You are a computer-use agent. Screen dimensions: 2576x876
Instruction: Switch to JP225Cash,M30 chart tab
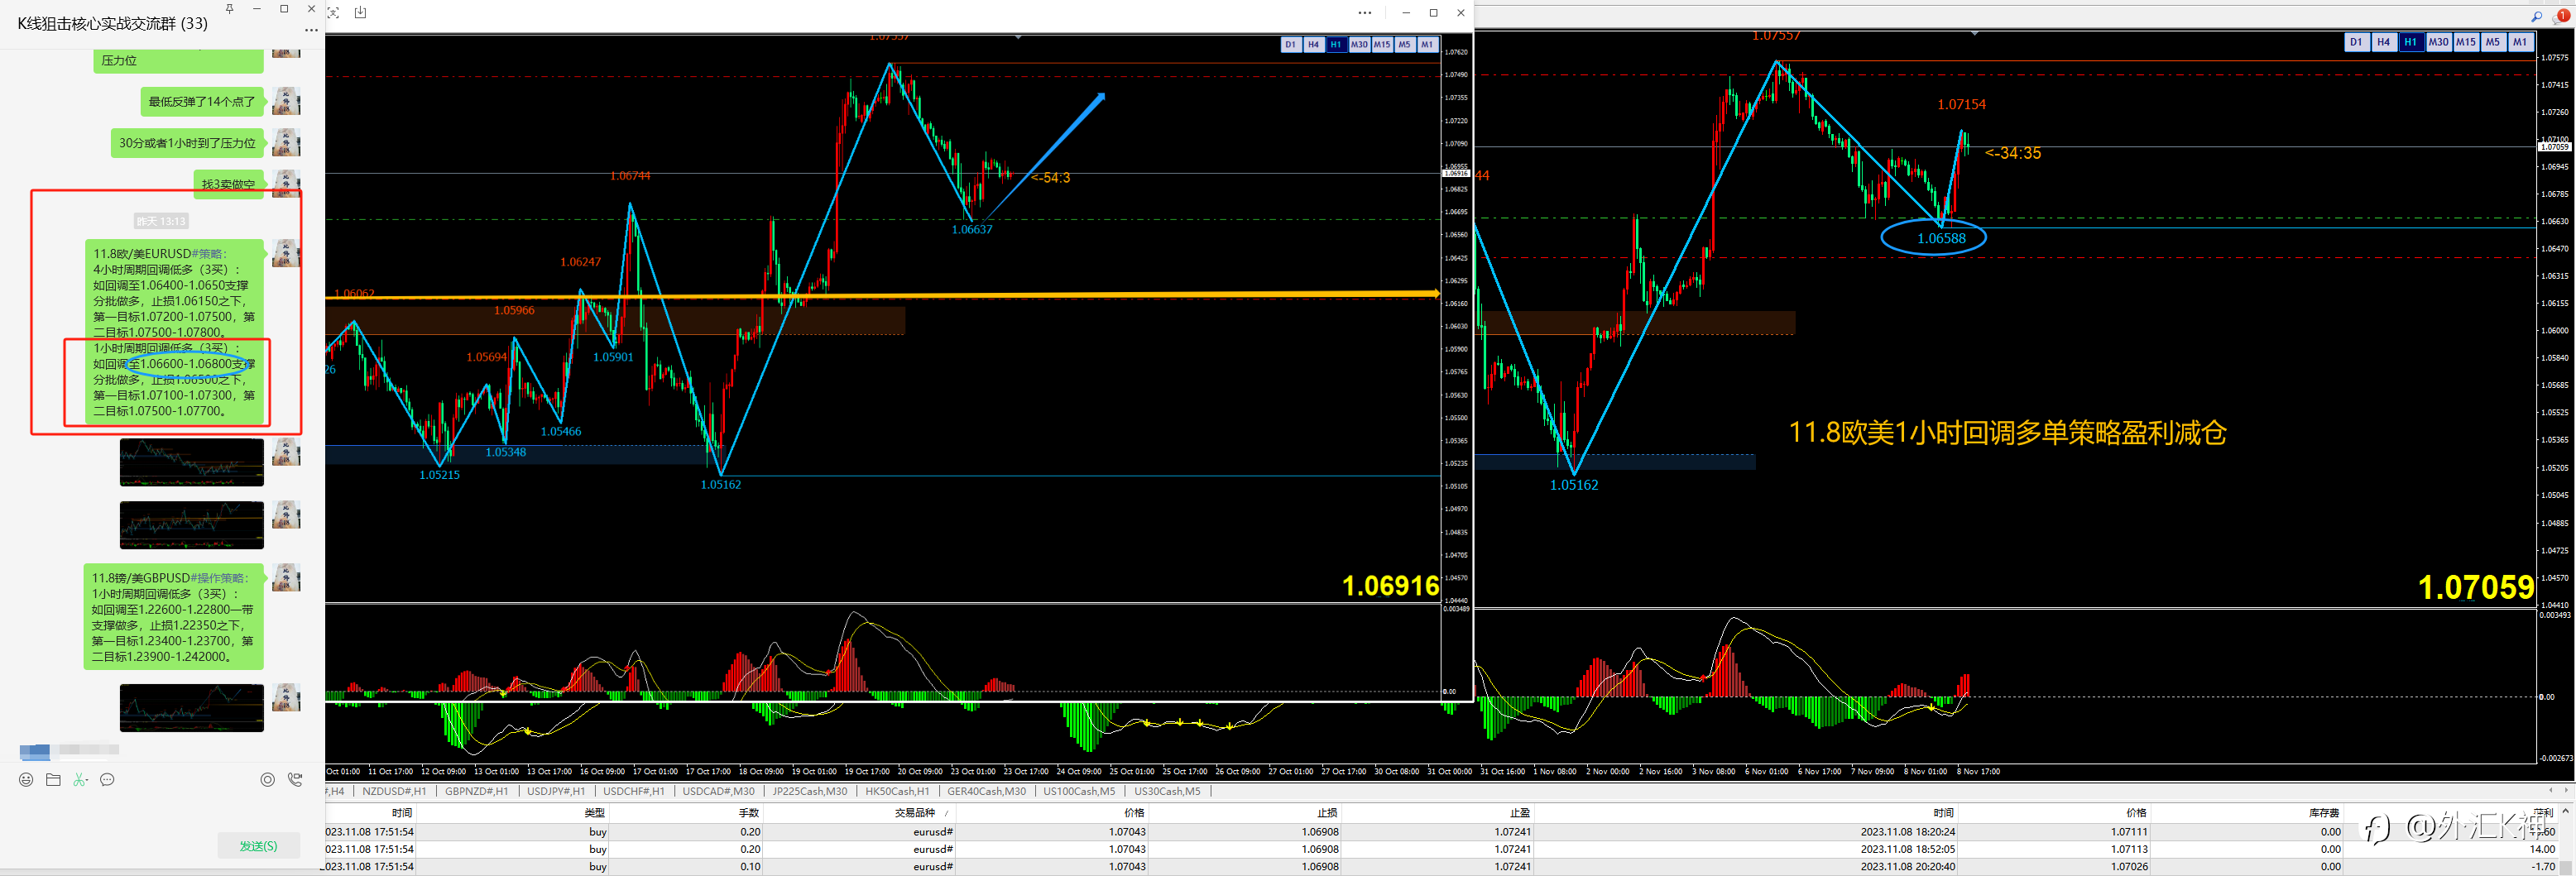(809, 791)
